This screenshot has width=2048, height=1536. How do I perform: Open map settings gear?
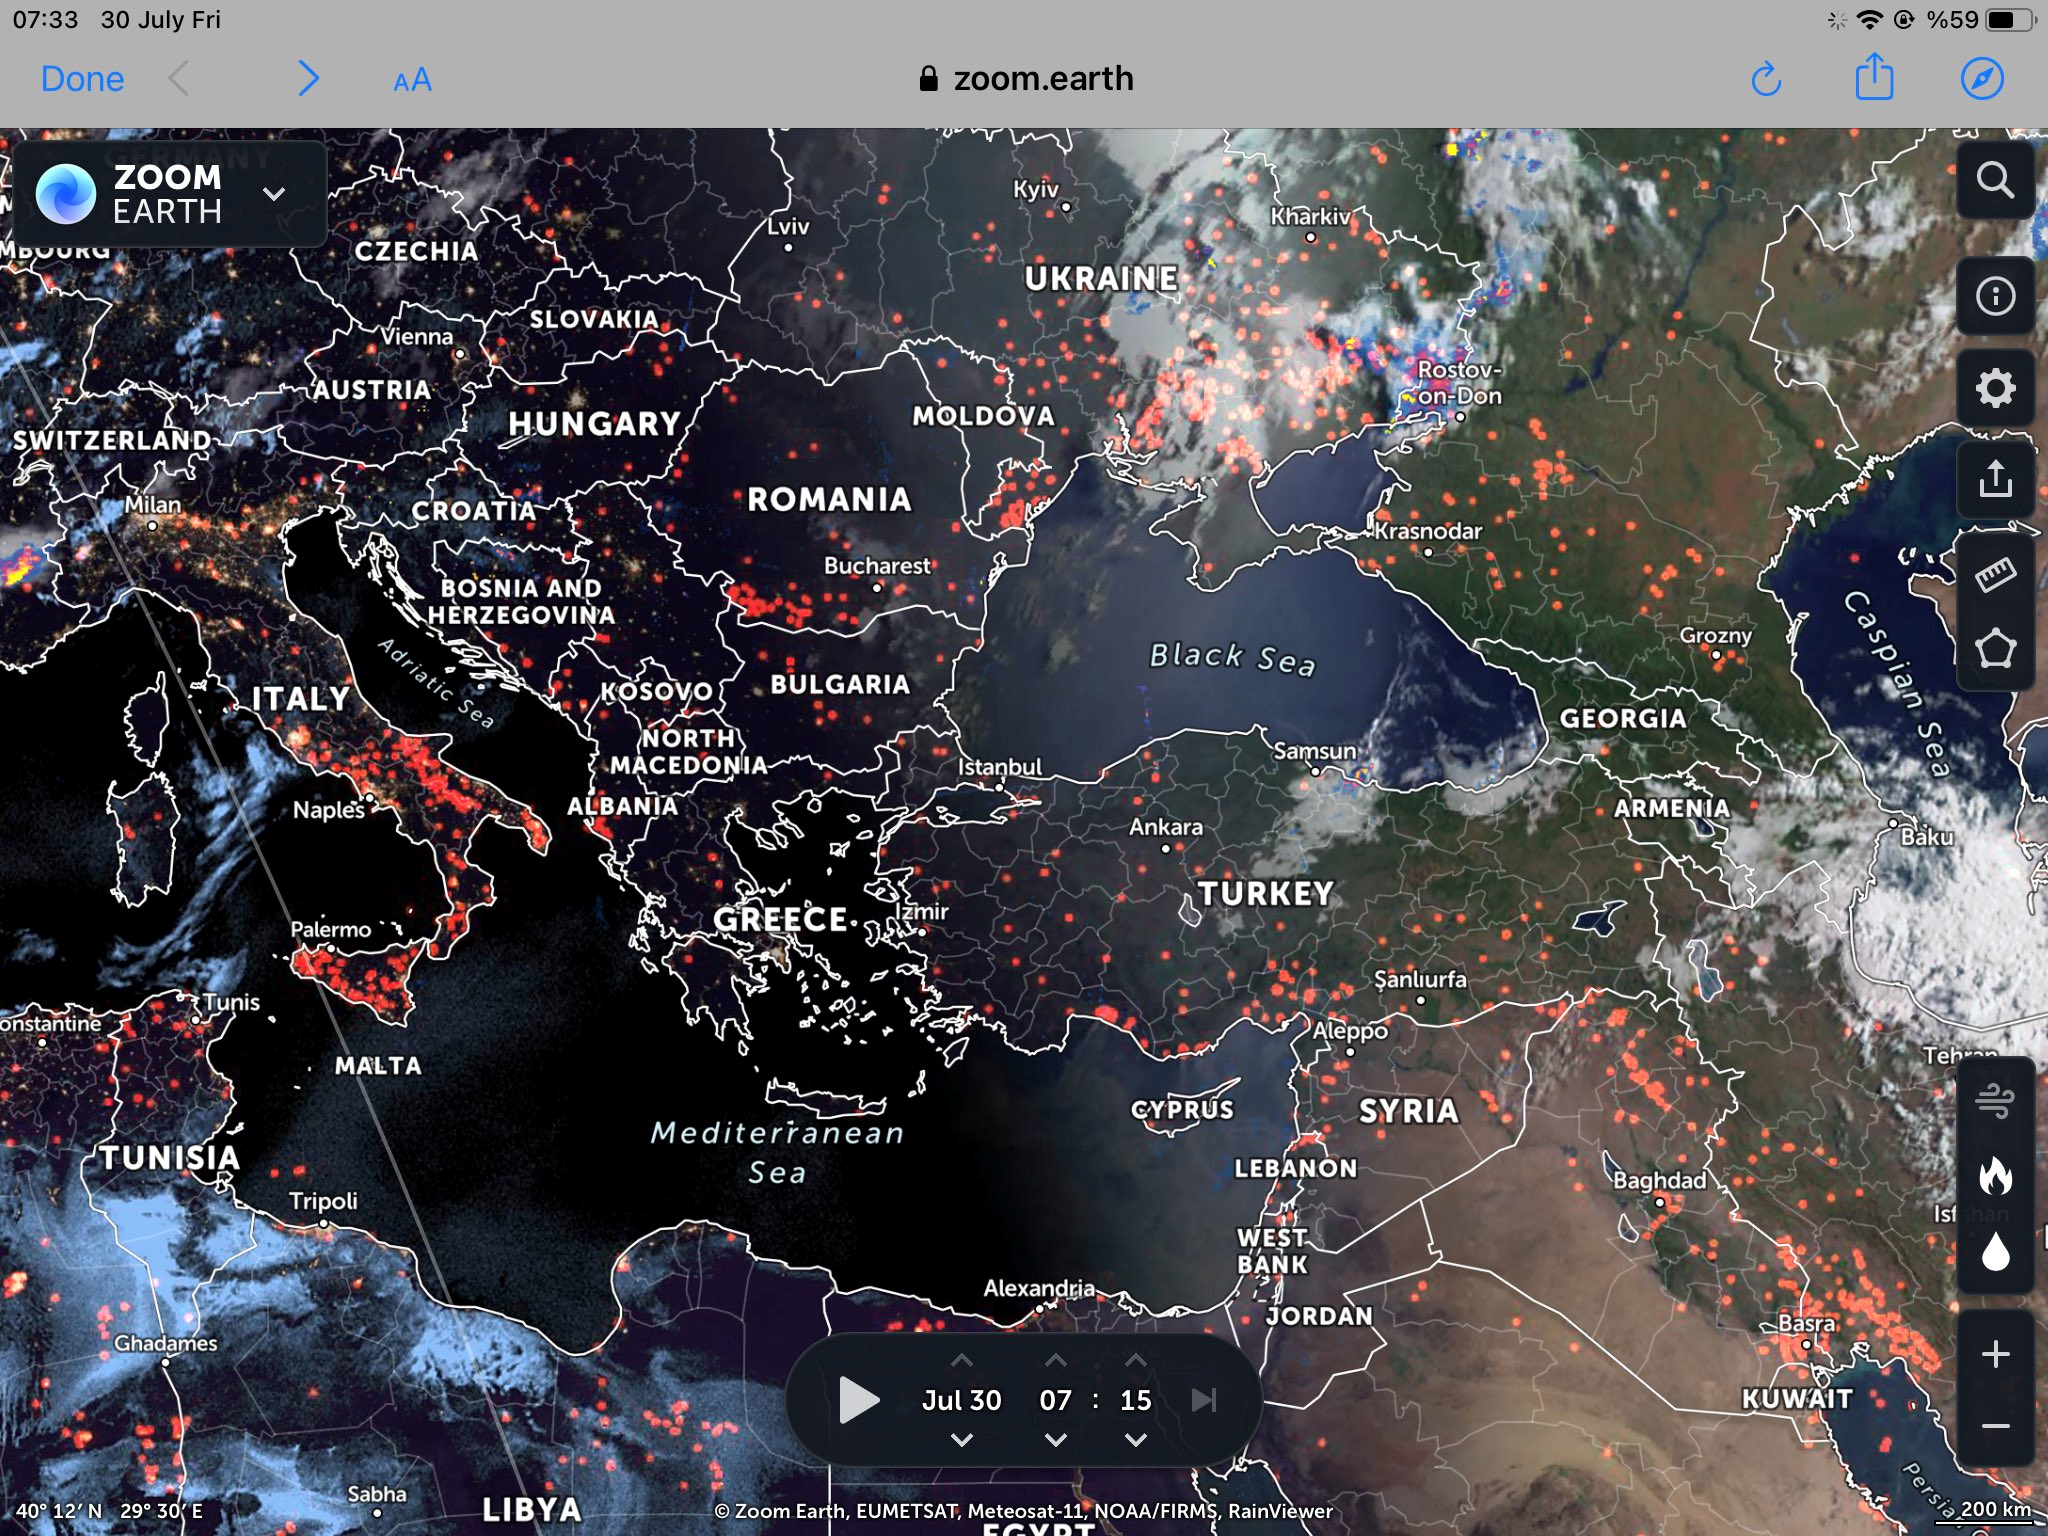[1994, 388]
